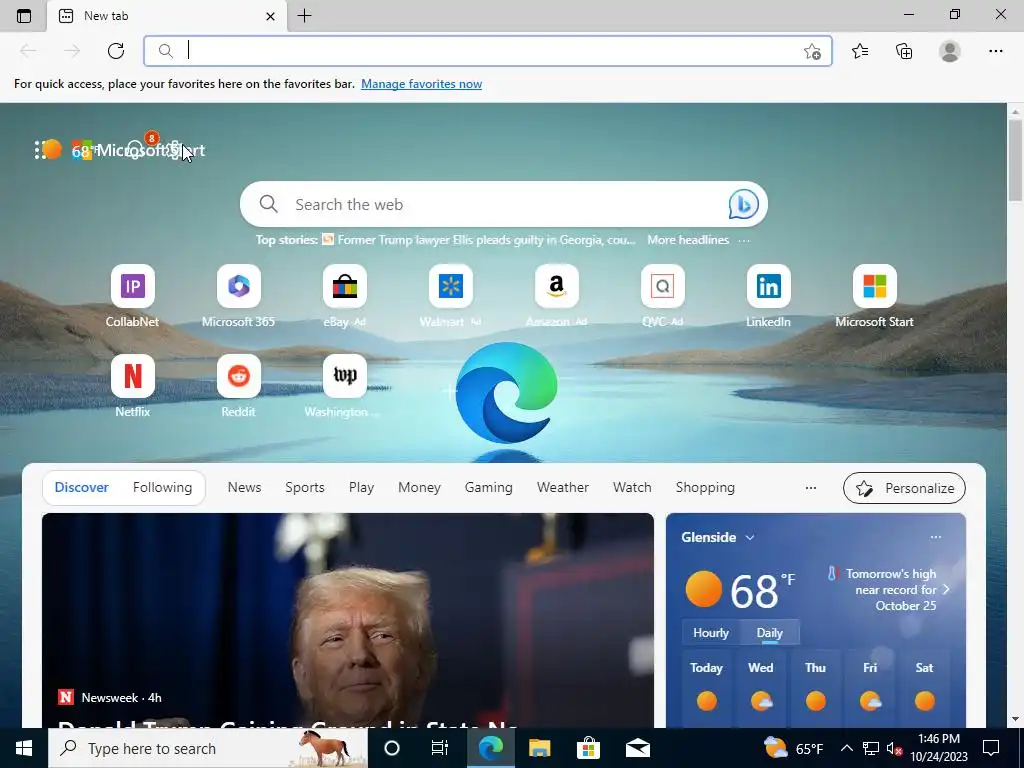Image resolution: width=1024 pixels, height=768 pixels.
Task: Switch to the Following feed tab
Action: coord(163,488)
